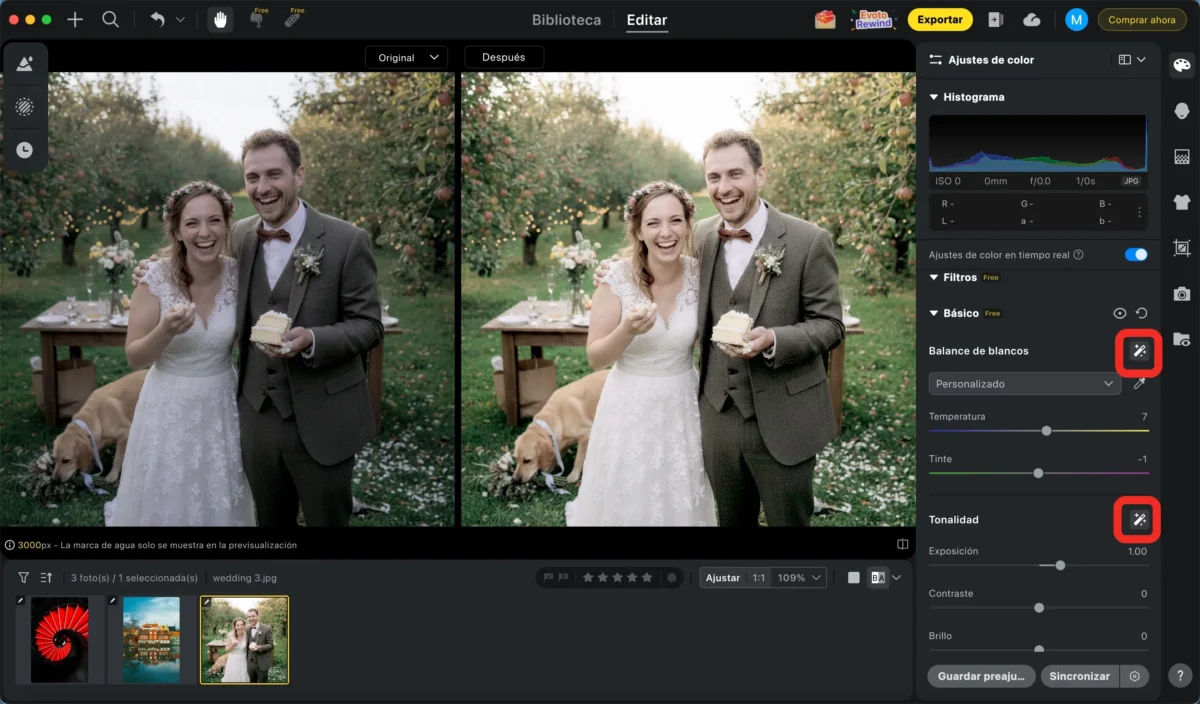Screen dimensions: 1200x704
Task: Select the white balance eyedropper tool
Action: [x=1139, y=384]
